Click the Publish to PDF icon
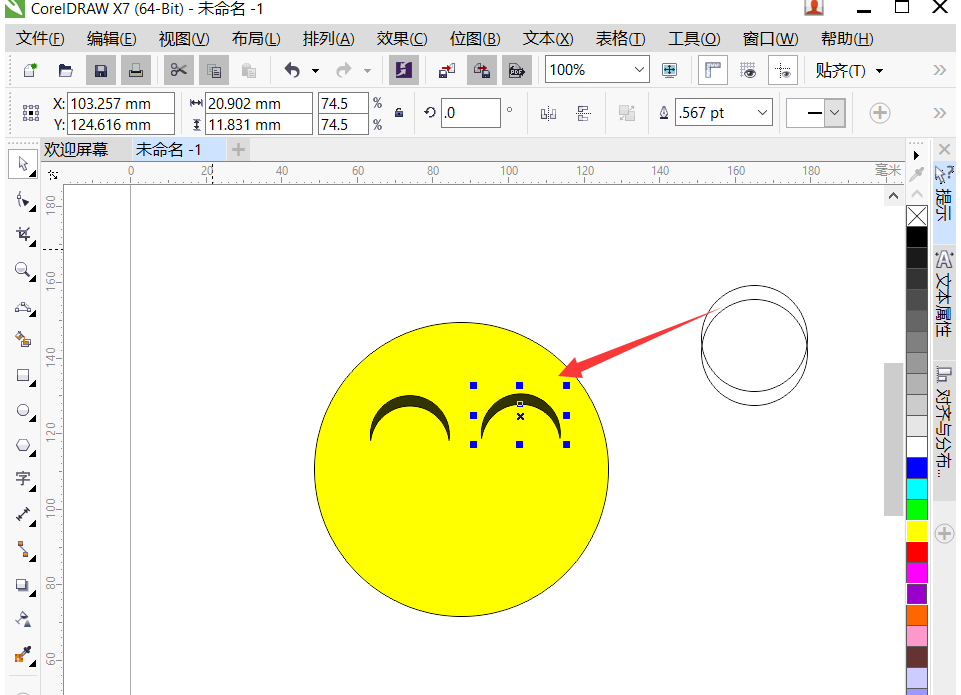Screen dimensions: 961x695 (x=517, y=70)
